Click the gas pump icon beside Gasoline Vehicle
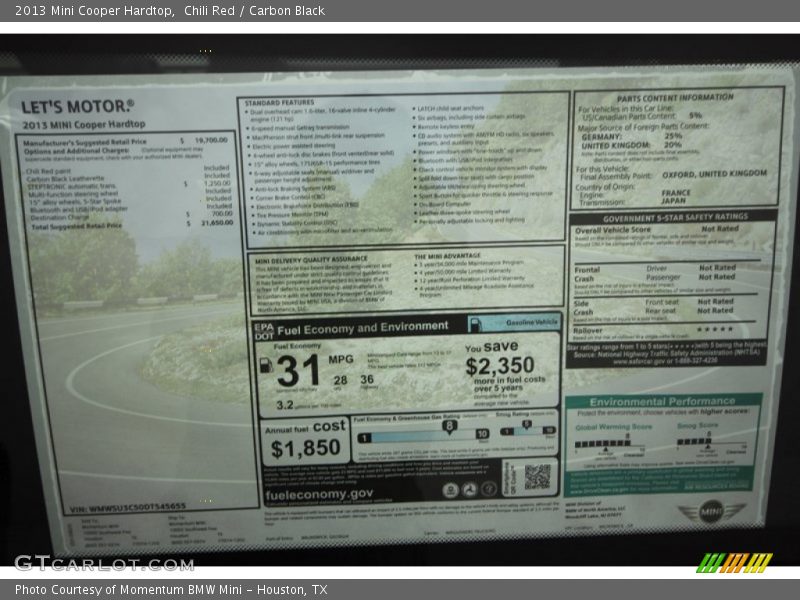The width and height of the screenshot is (800, 600). point(476,324)
